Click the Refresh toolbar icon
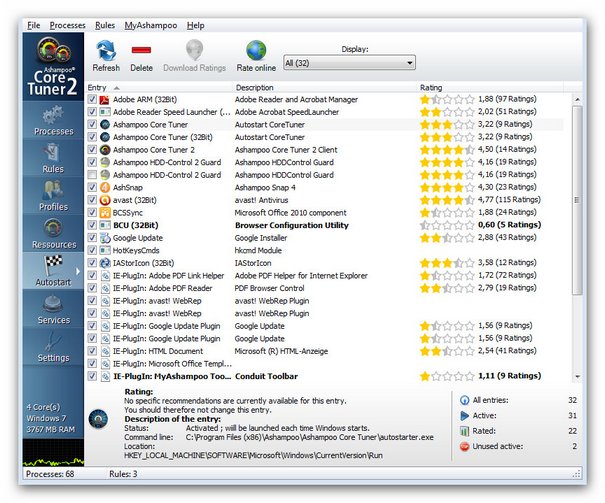The height and width of the screenshot is (503, 605). 106,51
